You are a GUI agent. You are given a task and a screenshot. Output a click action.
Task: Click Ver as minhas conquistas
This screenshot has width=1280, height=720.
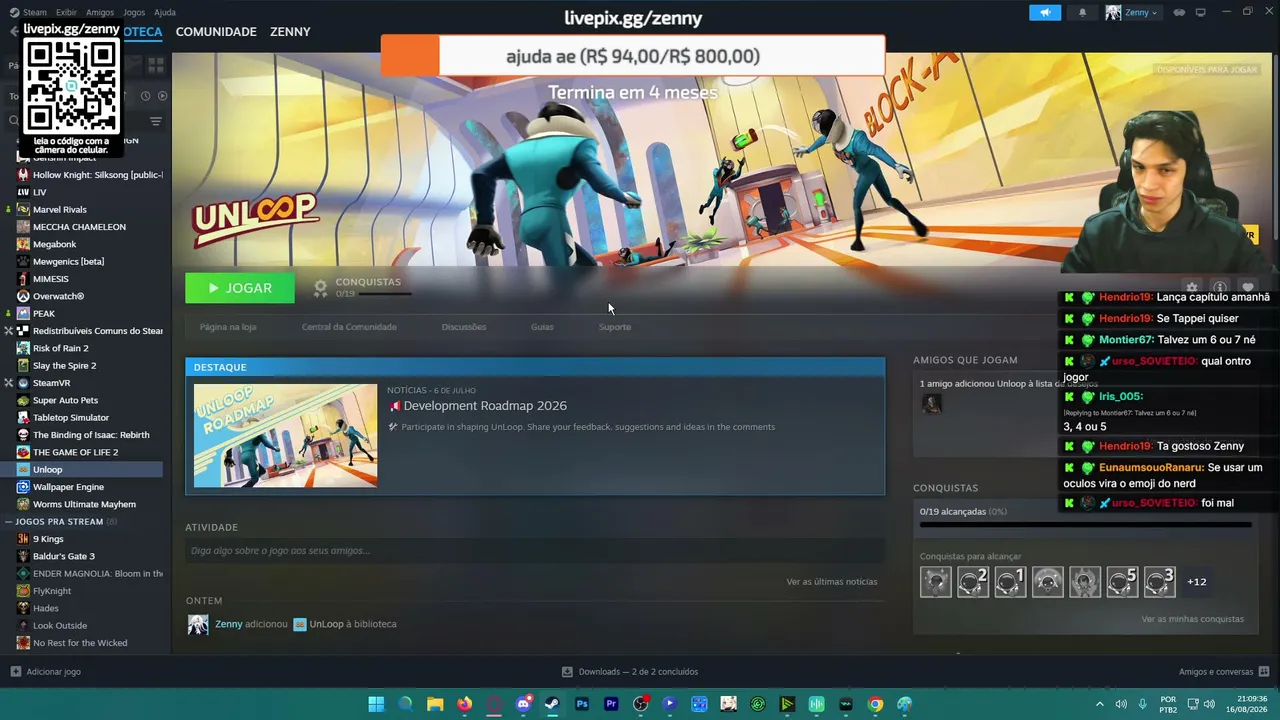[x=1193, y=619]
